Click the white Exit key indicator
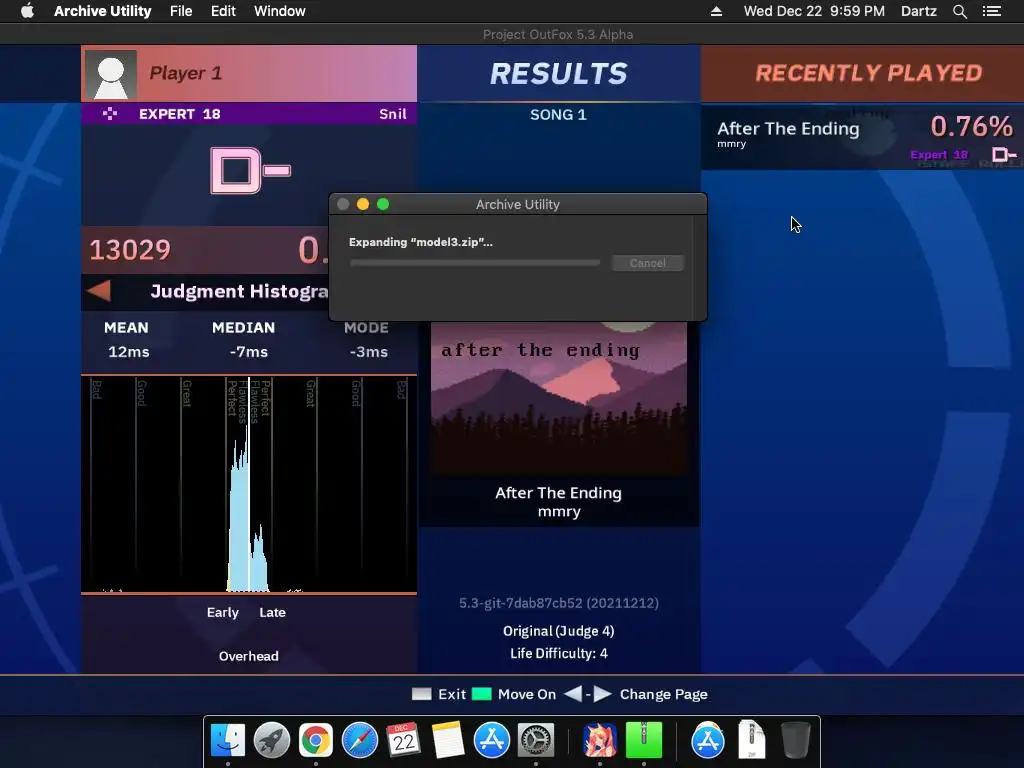 pyautogui.click(x=422, y=694)
